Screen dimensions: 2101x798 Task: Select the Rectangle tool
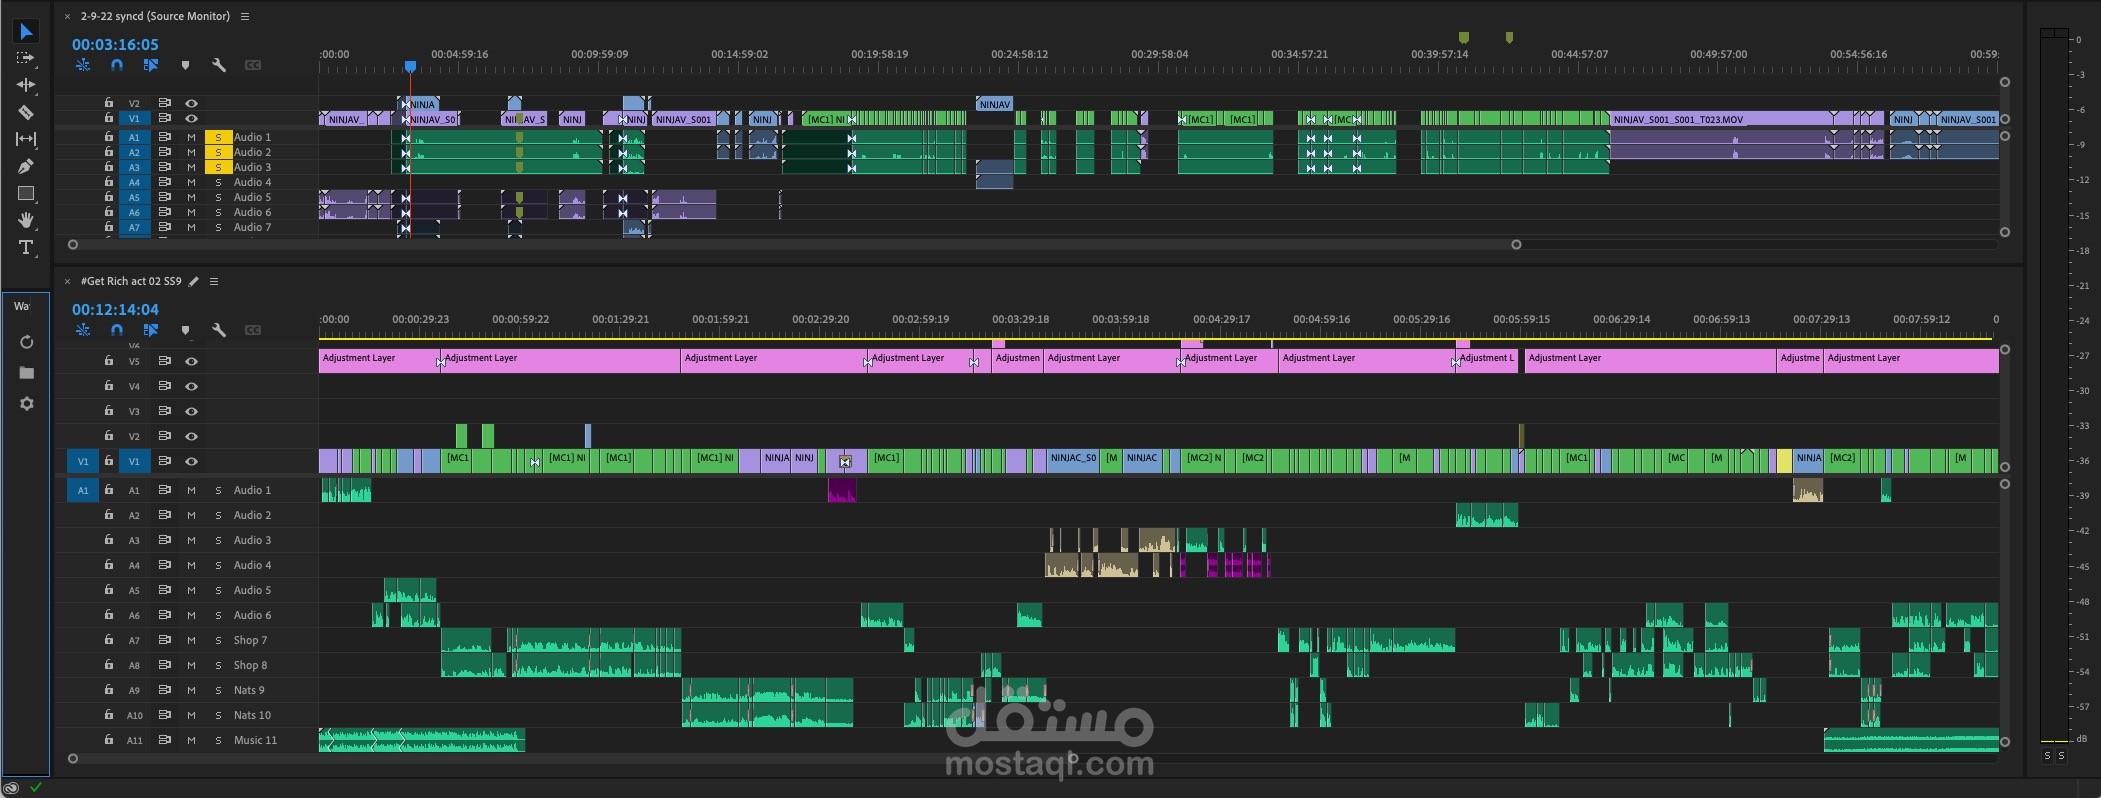(26, 193)
